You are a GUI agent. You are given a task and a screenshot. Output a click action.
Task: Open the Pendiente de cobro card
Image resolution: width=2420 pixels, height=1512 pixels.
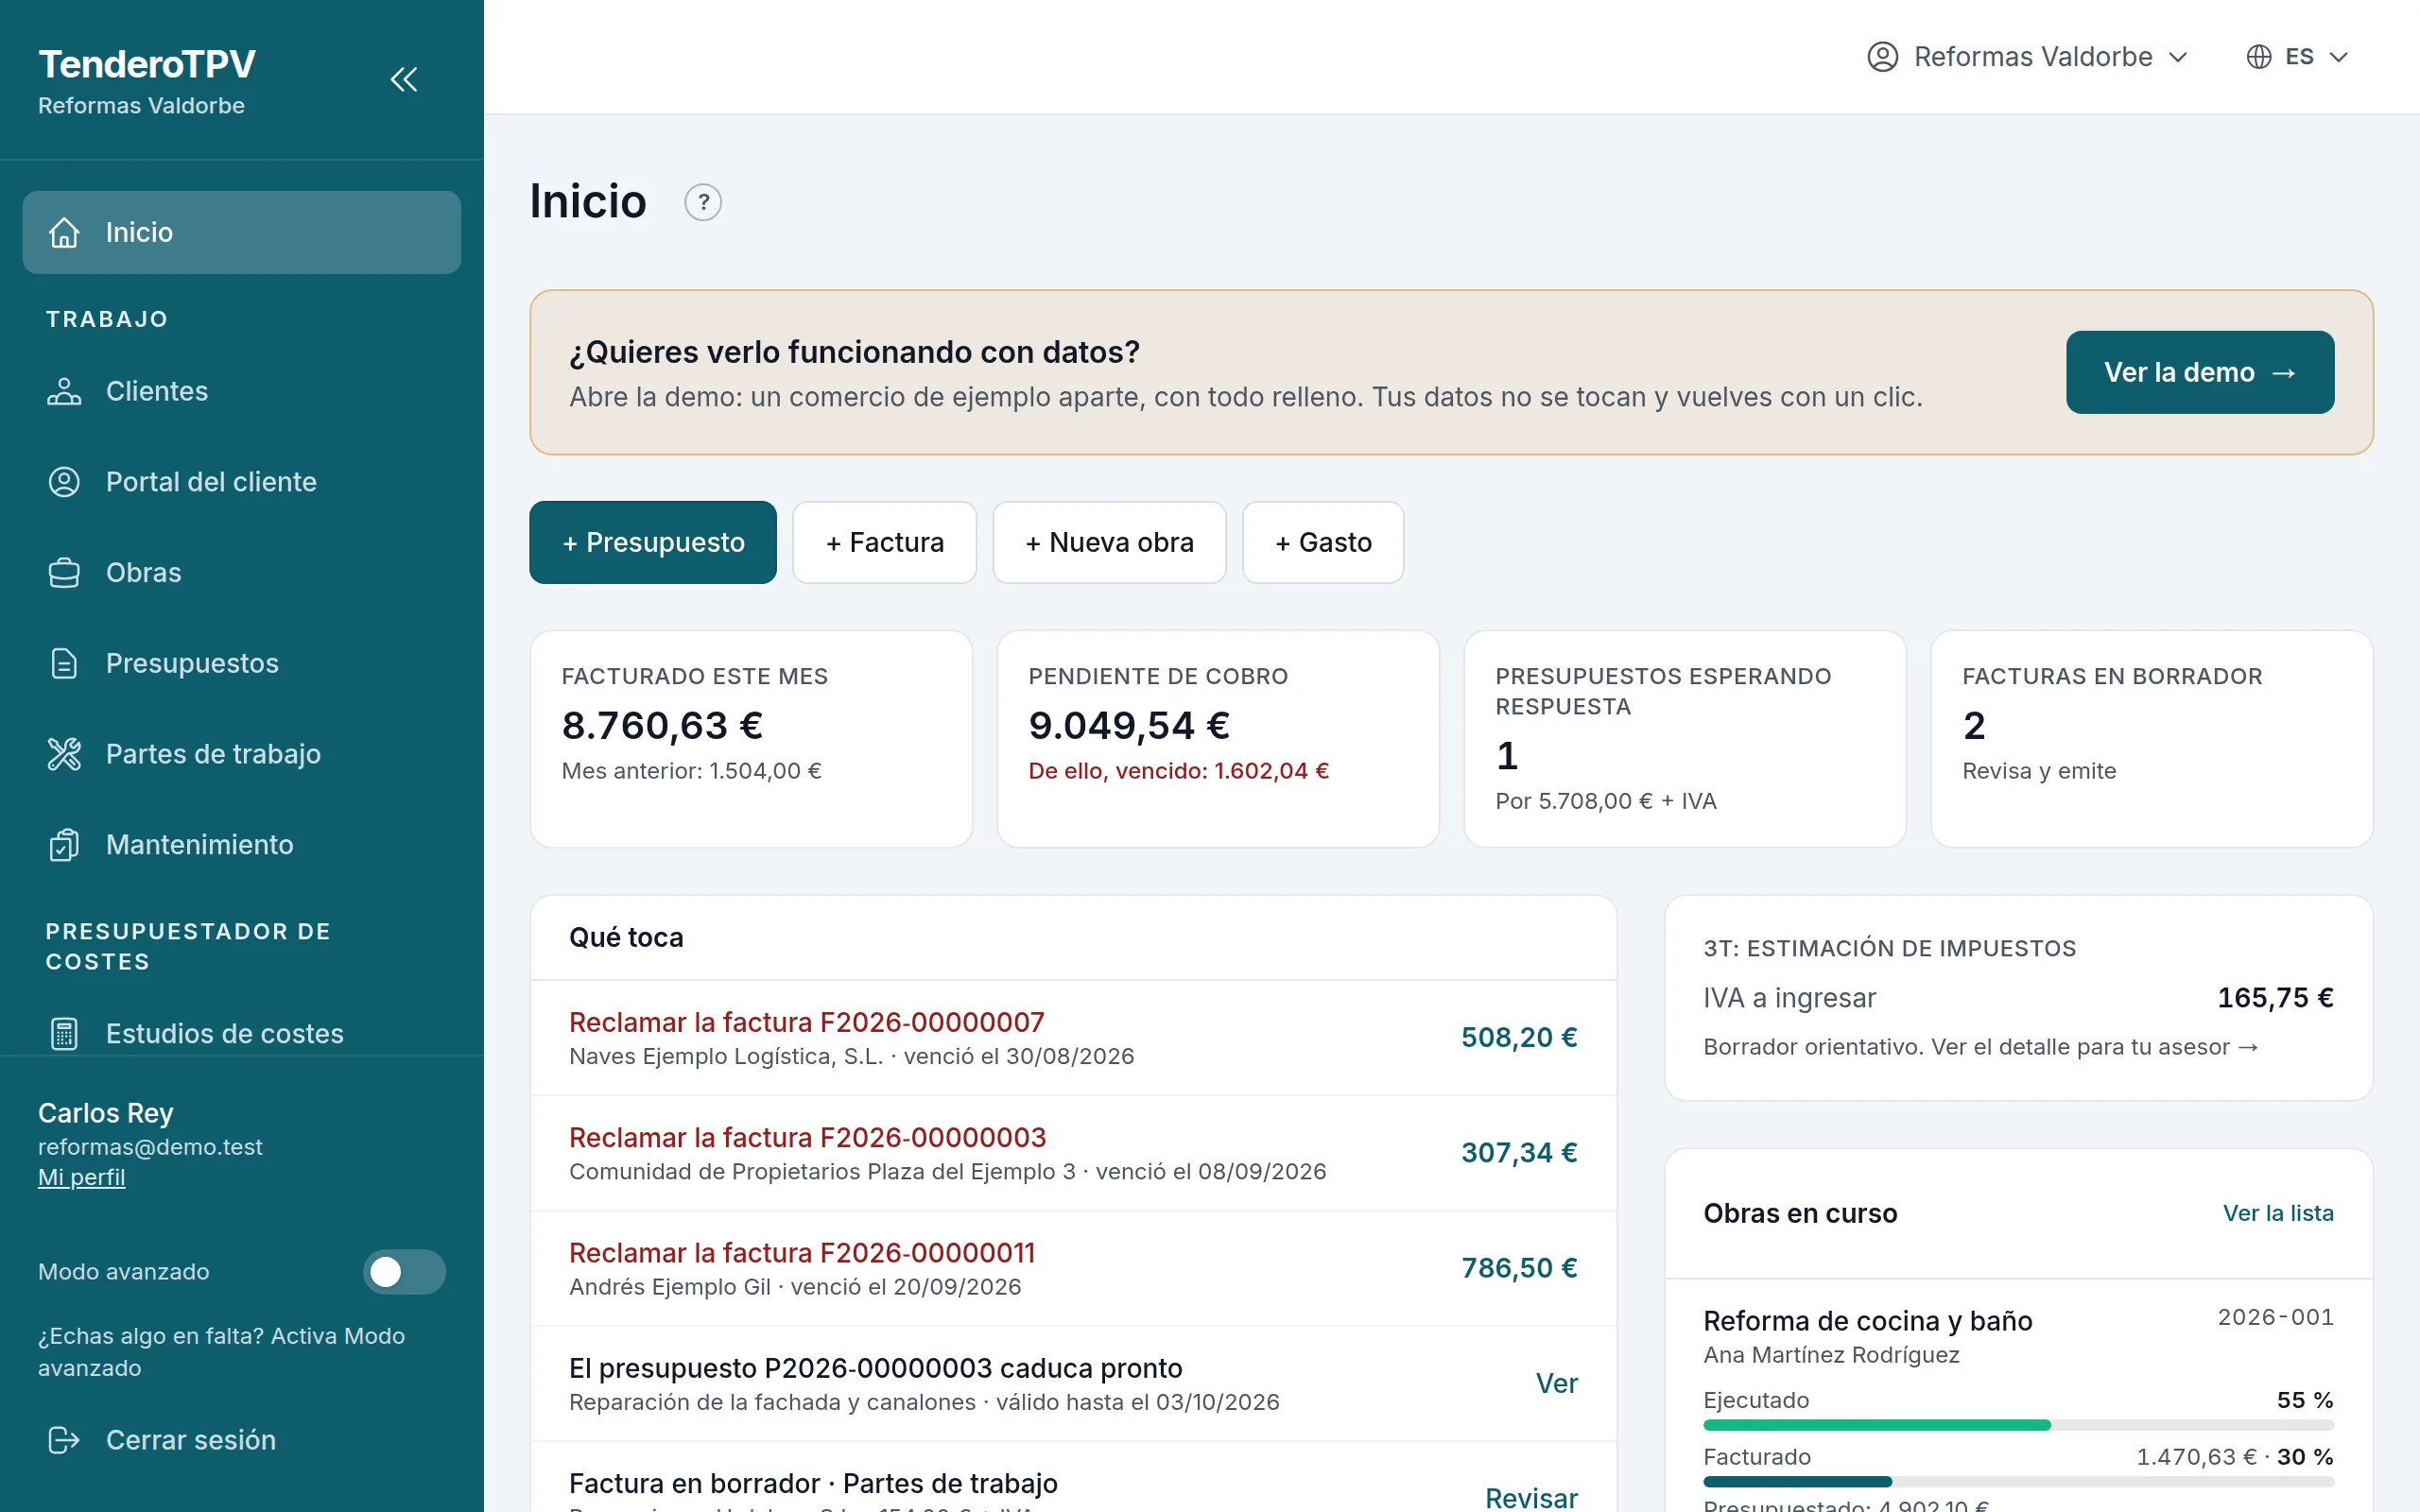(1218, 739)
